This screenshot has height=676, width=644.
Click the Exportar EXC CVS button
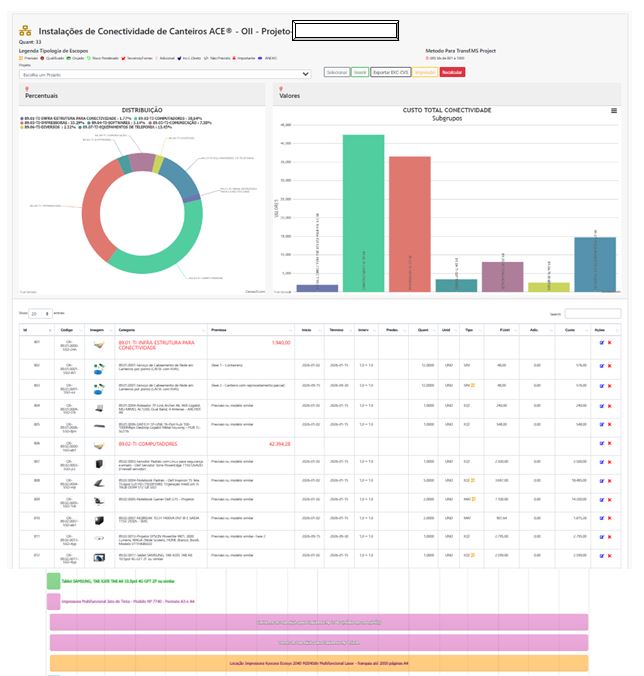(x=390, y=73)
